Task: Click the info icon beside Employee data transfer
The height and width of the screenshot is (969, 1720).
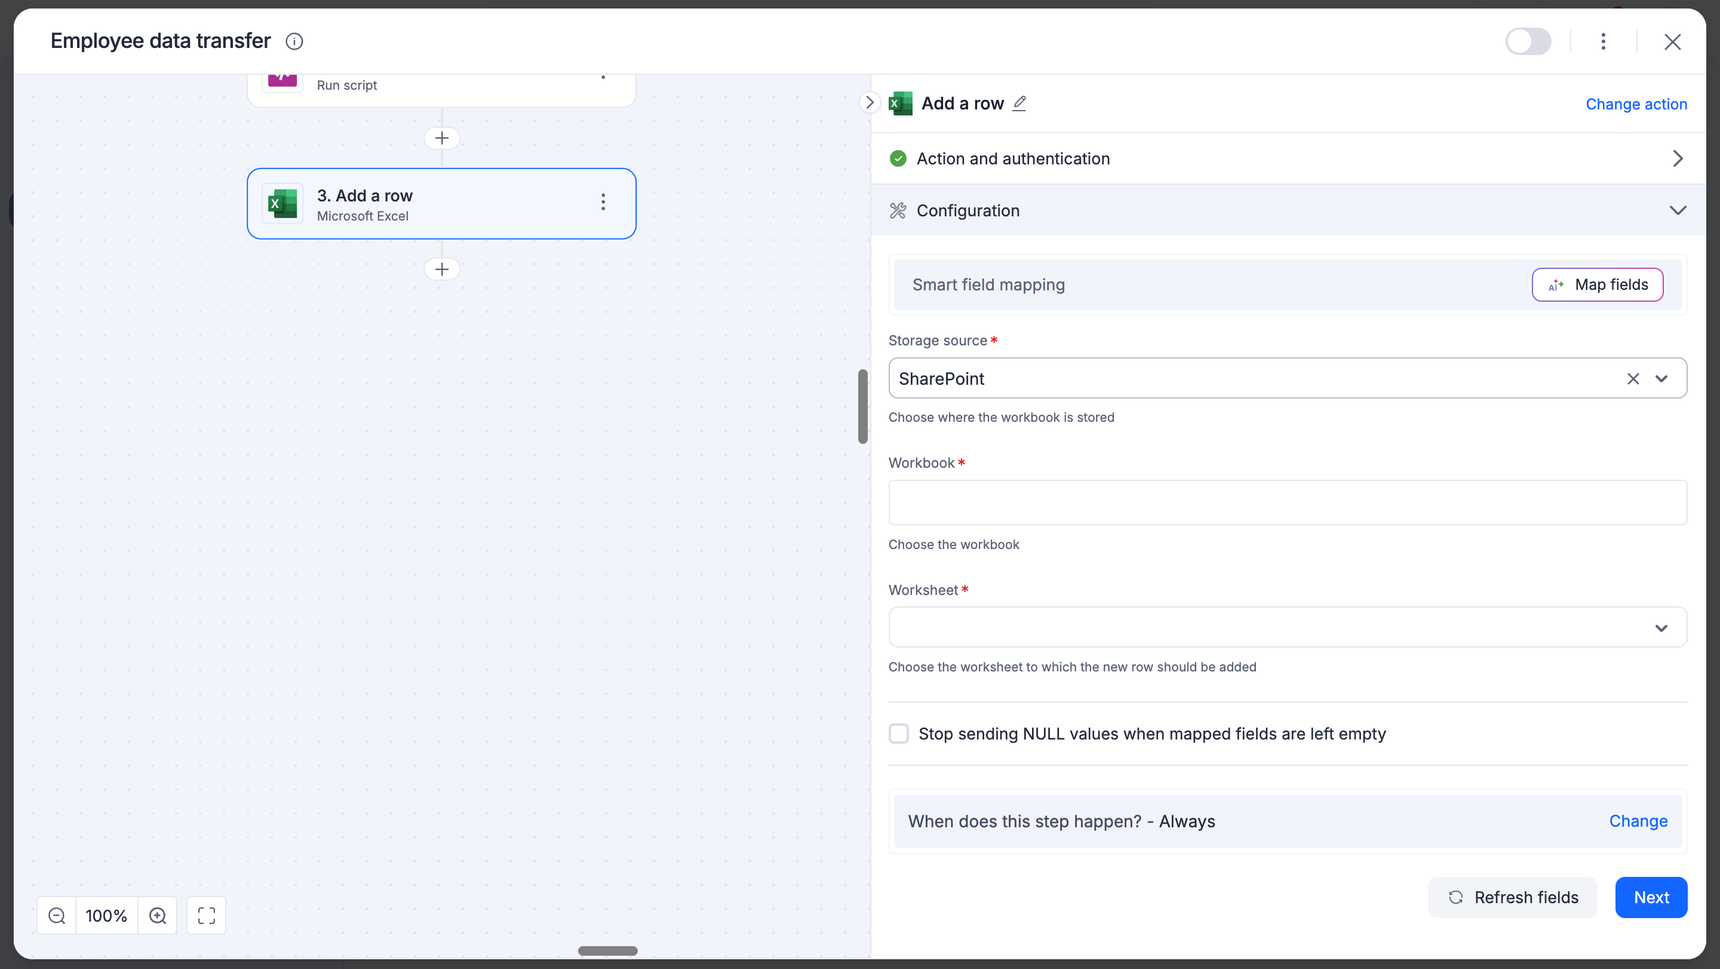Action: (294, 41)
